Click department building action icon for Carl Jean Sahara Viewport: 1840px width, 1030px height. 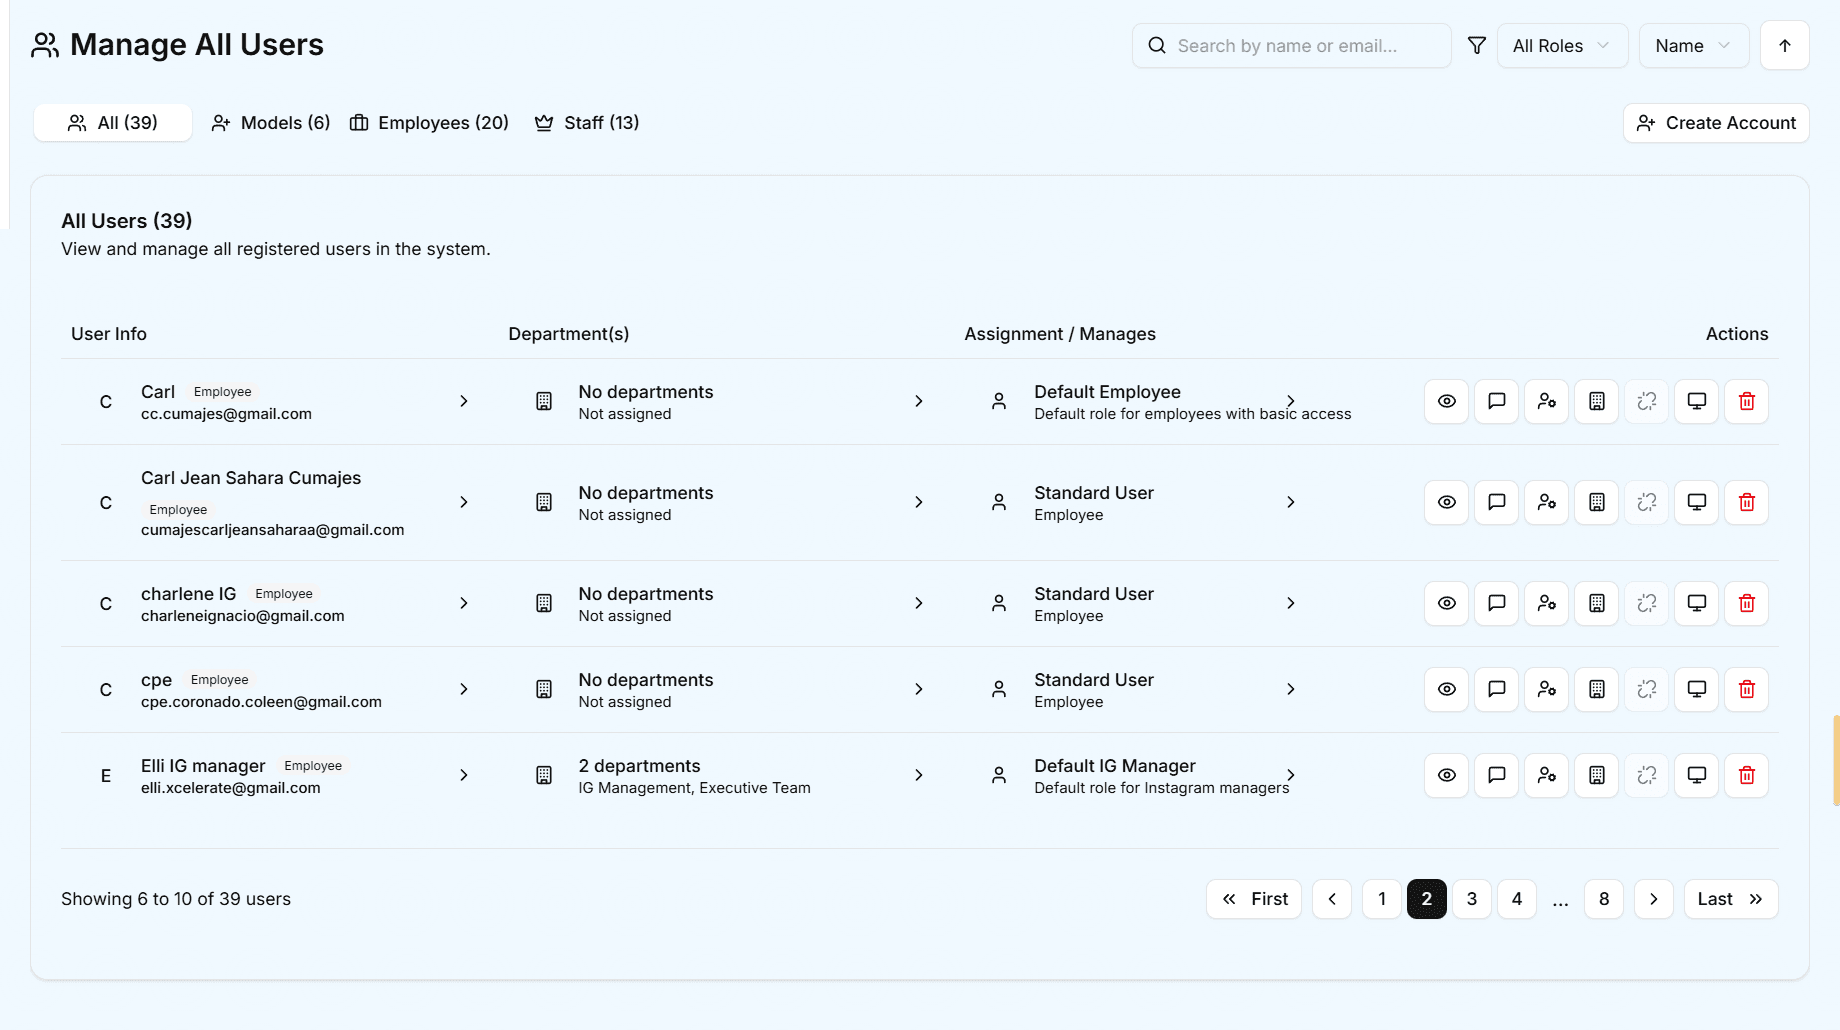point(1597,502)
